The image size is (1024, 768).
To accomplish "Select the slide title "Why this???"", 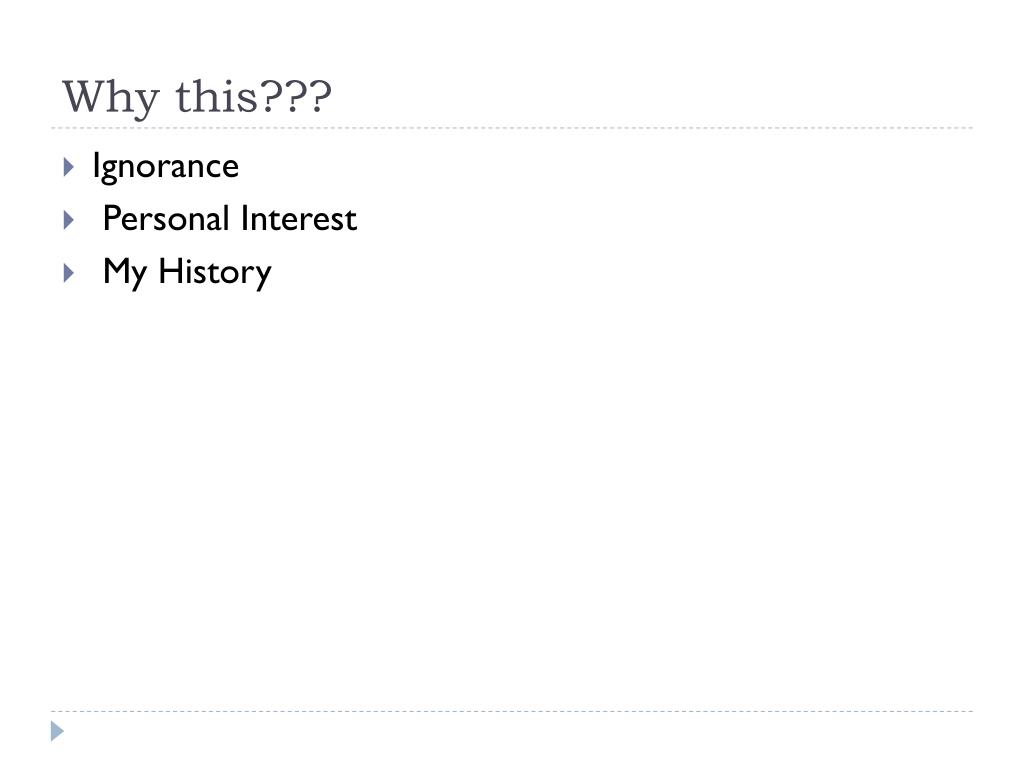I will coord(196,98).
